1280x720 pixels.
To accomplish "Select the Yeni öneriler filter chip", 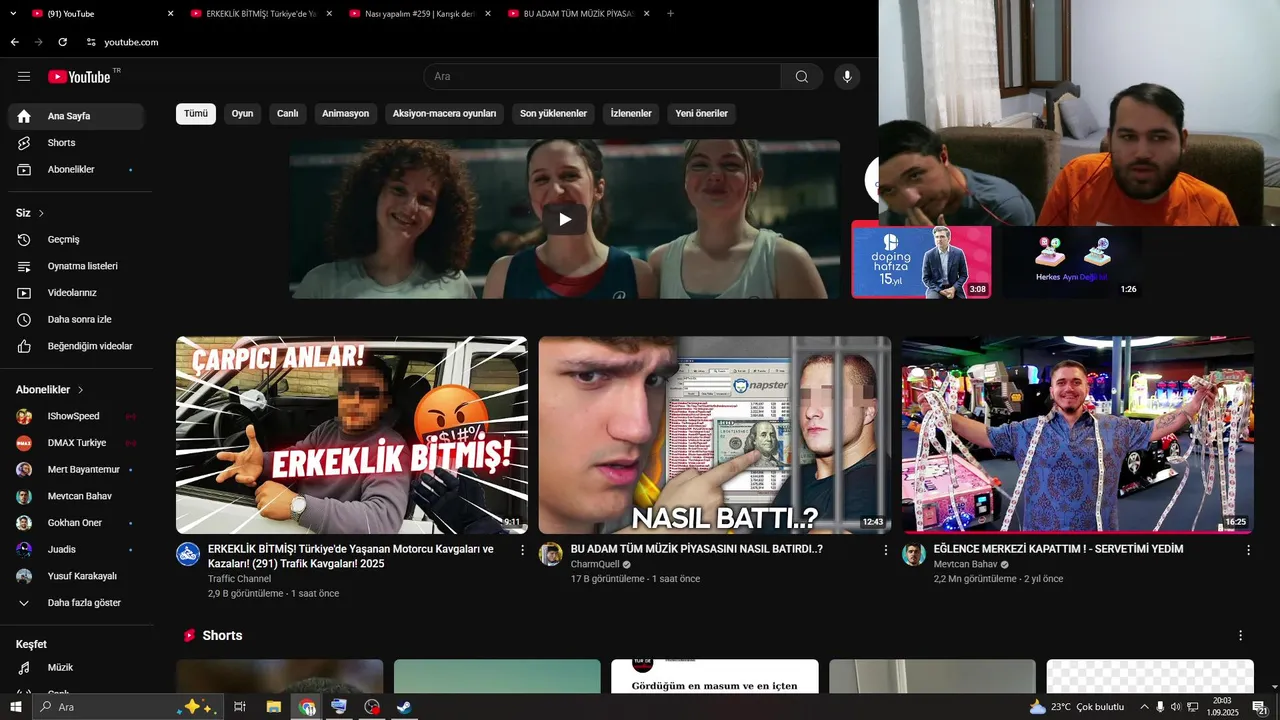I will (702, 114).
